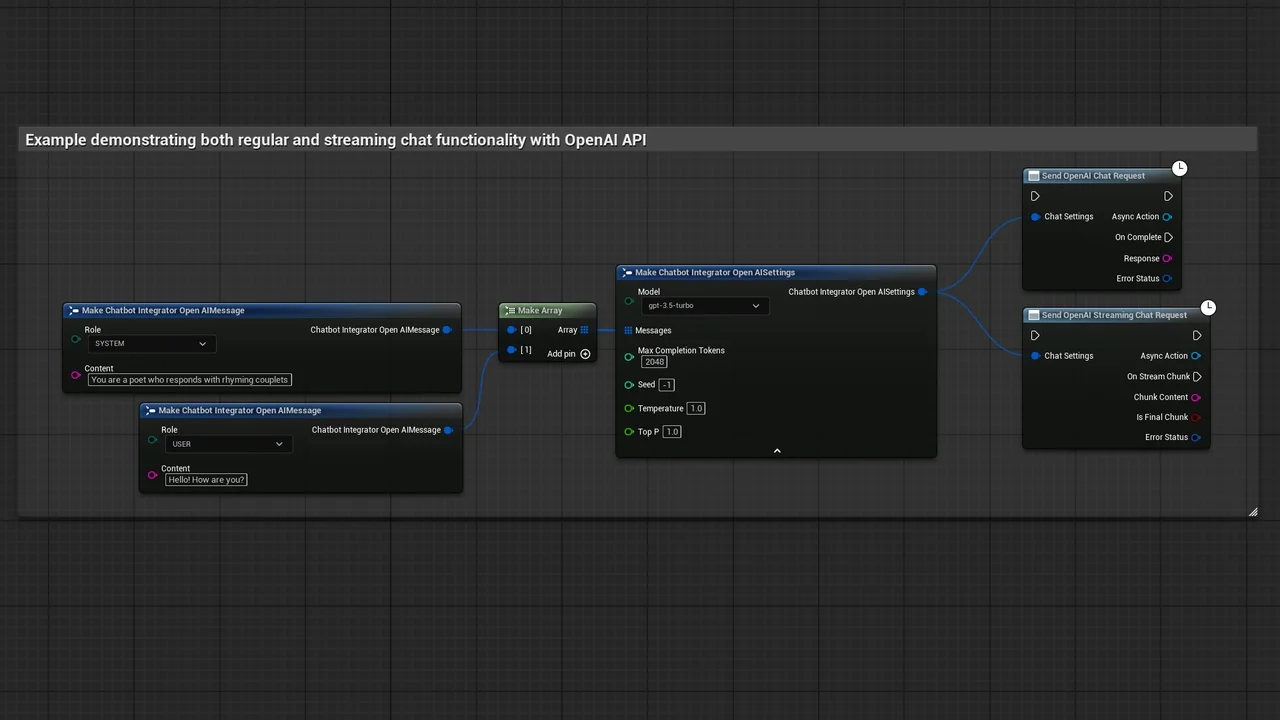Viewport: 1280px width, 720px height.
Task: Click Add pin plus icon on Make Array
Action: tap(585, 354)
